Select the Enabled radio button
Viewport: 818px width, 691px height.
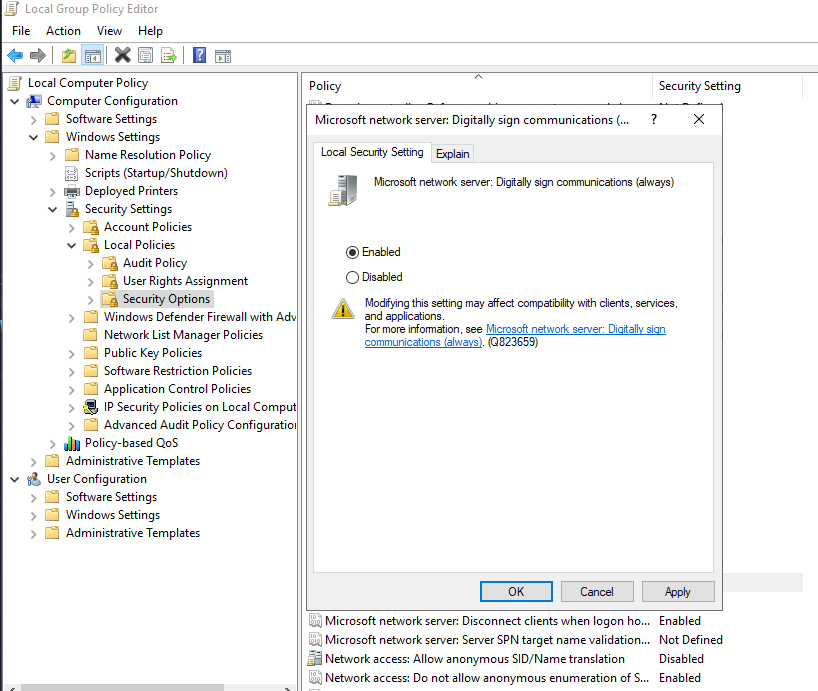coord(352,252)
